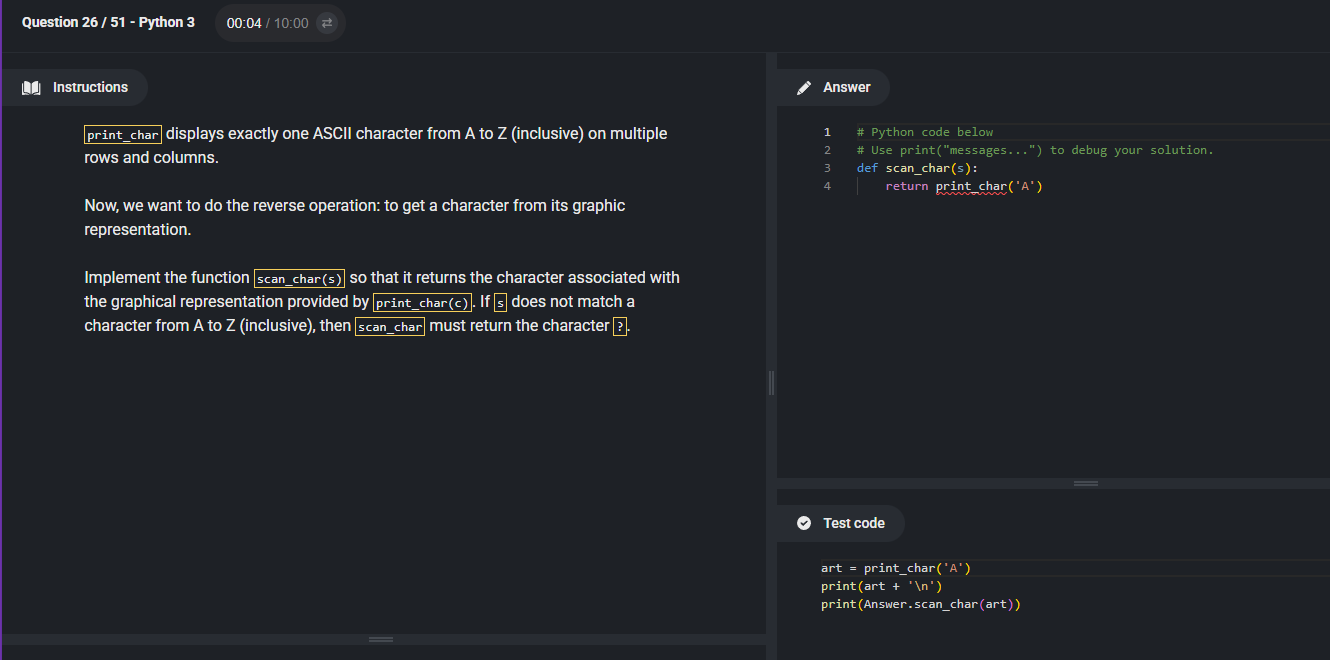This screenshot has height=660, width=1330.
Task: Click code line 'def scan_char(s):'
Action: click(x=917, y=168)
